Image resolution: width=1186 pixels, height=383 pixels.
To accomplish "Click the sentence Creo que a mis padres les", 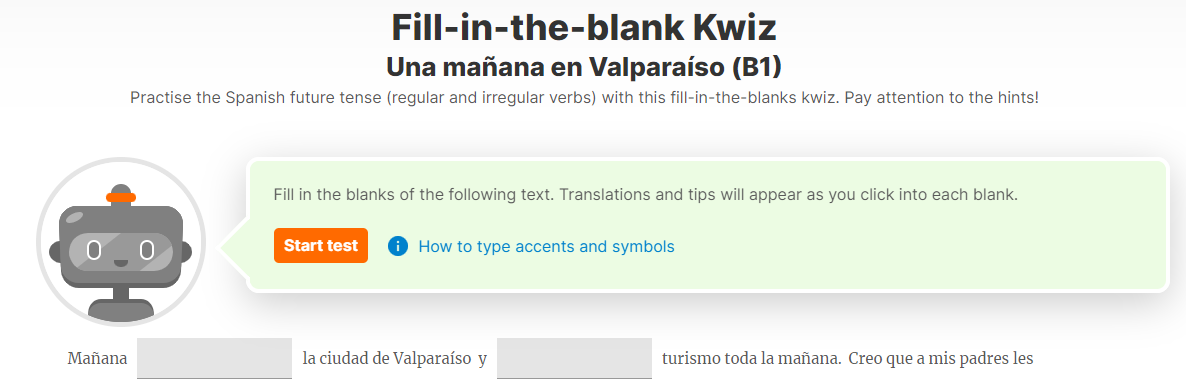I will pos(941,358).
